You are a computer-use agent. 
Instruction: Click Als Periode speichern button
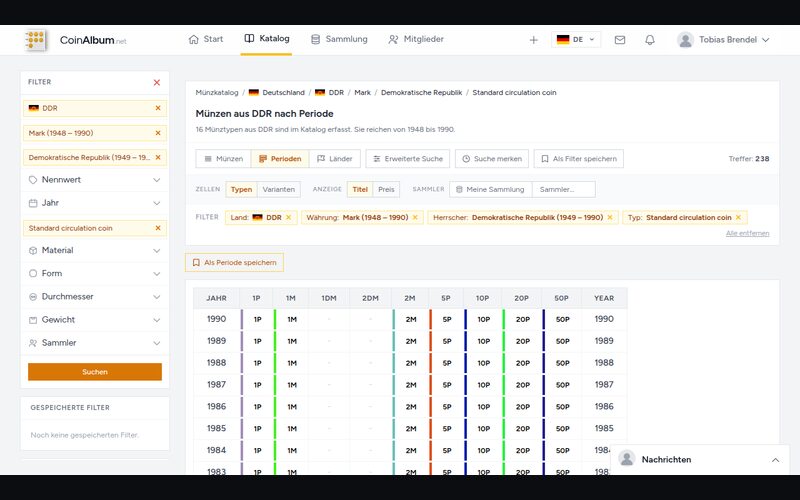click(234, 262)
